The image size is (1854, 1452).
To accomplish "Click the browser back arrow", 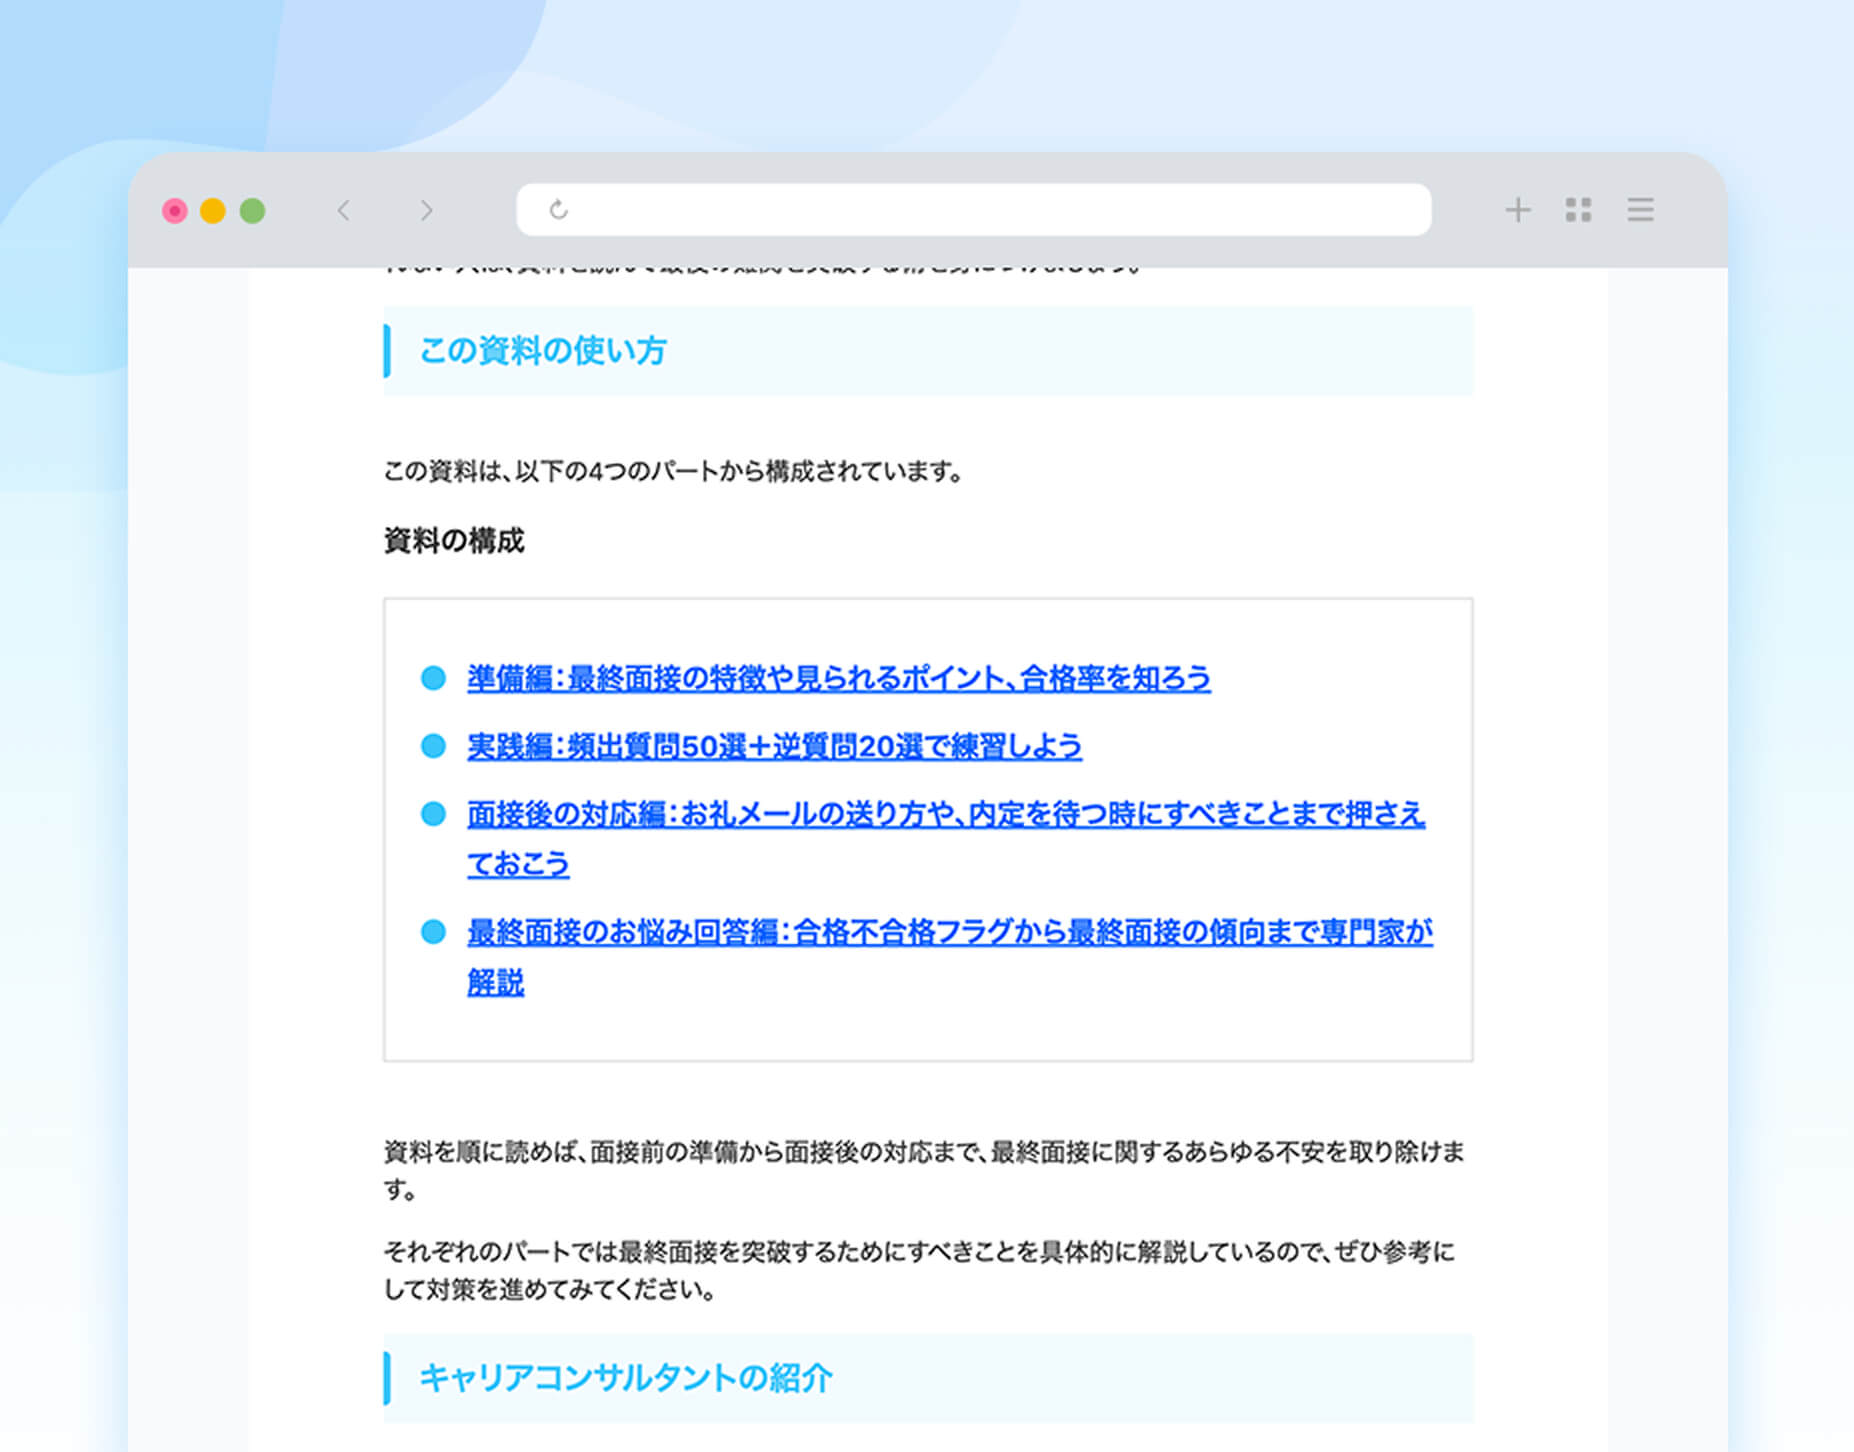I will pos(344,210).
